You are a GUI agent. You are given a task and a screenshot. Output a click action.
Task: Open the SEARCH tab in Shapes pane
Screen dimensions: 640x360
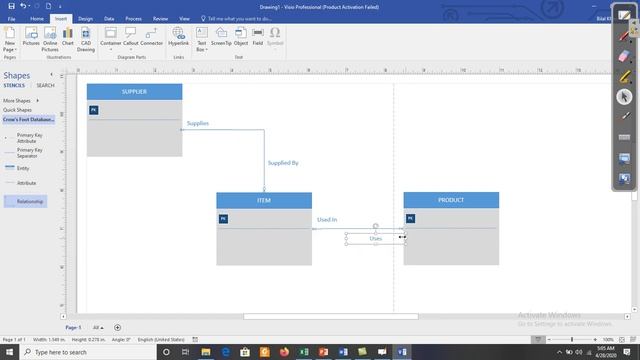coord(45,86)
